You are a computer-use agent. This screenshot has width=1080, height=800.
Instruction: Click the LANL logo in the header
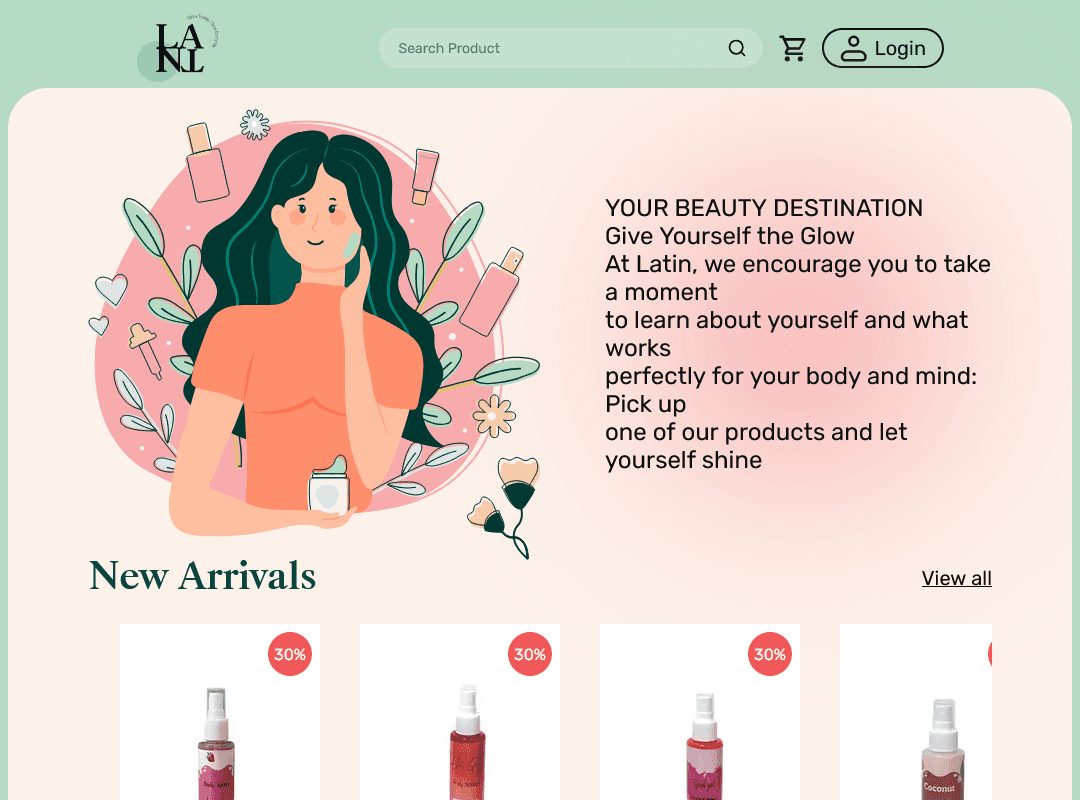pos(179,46)
